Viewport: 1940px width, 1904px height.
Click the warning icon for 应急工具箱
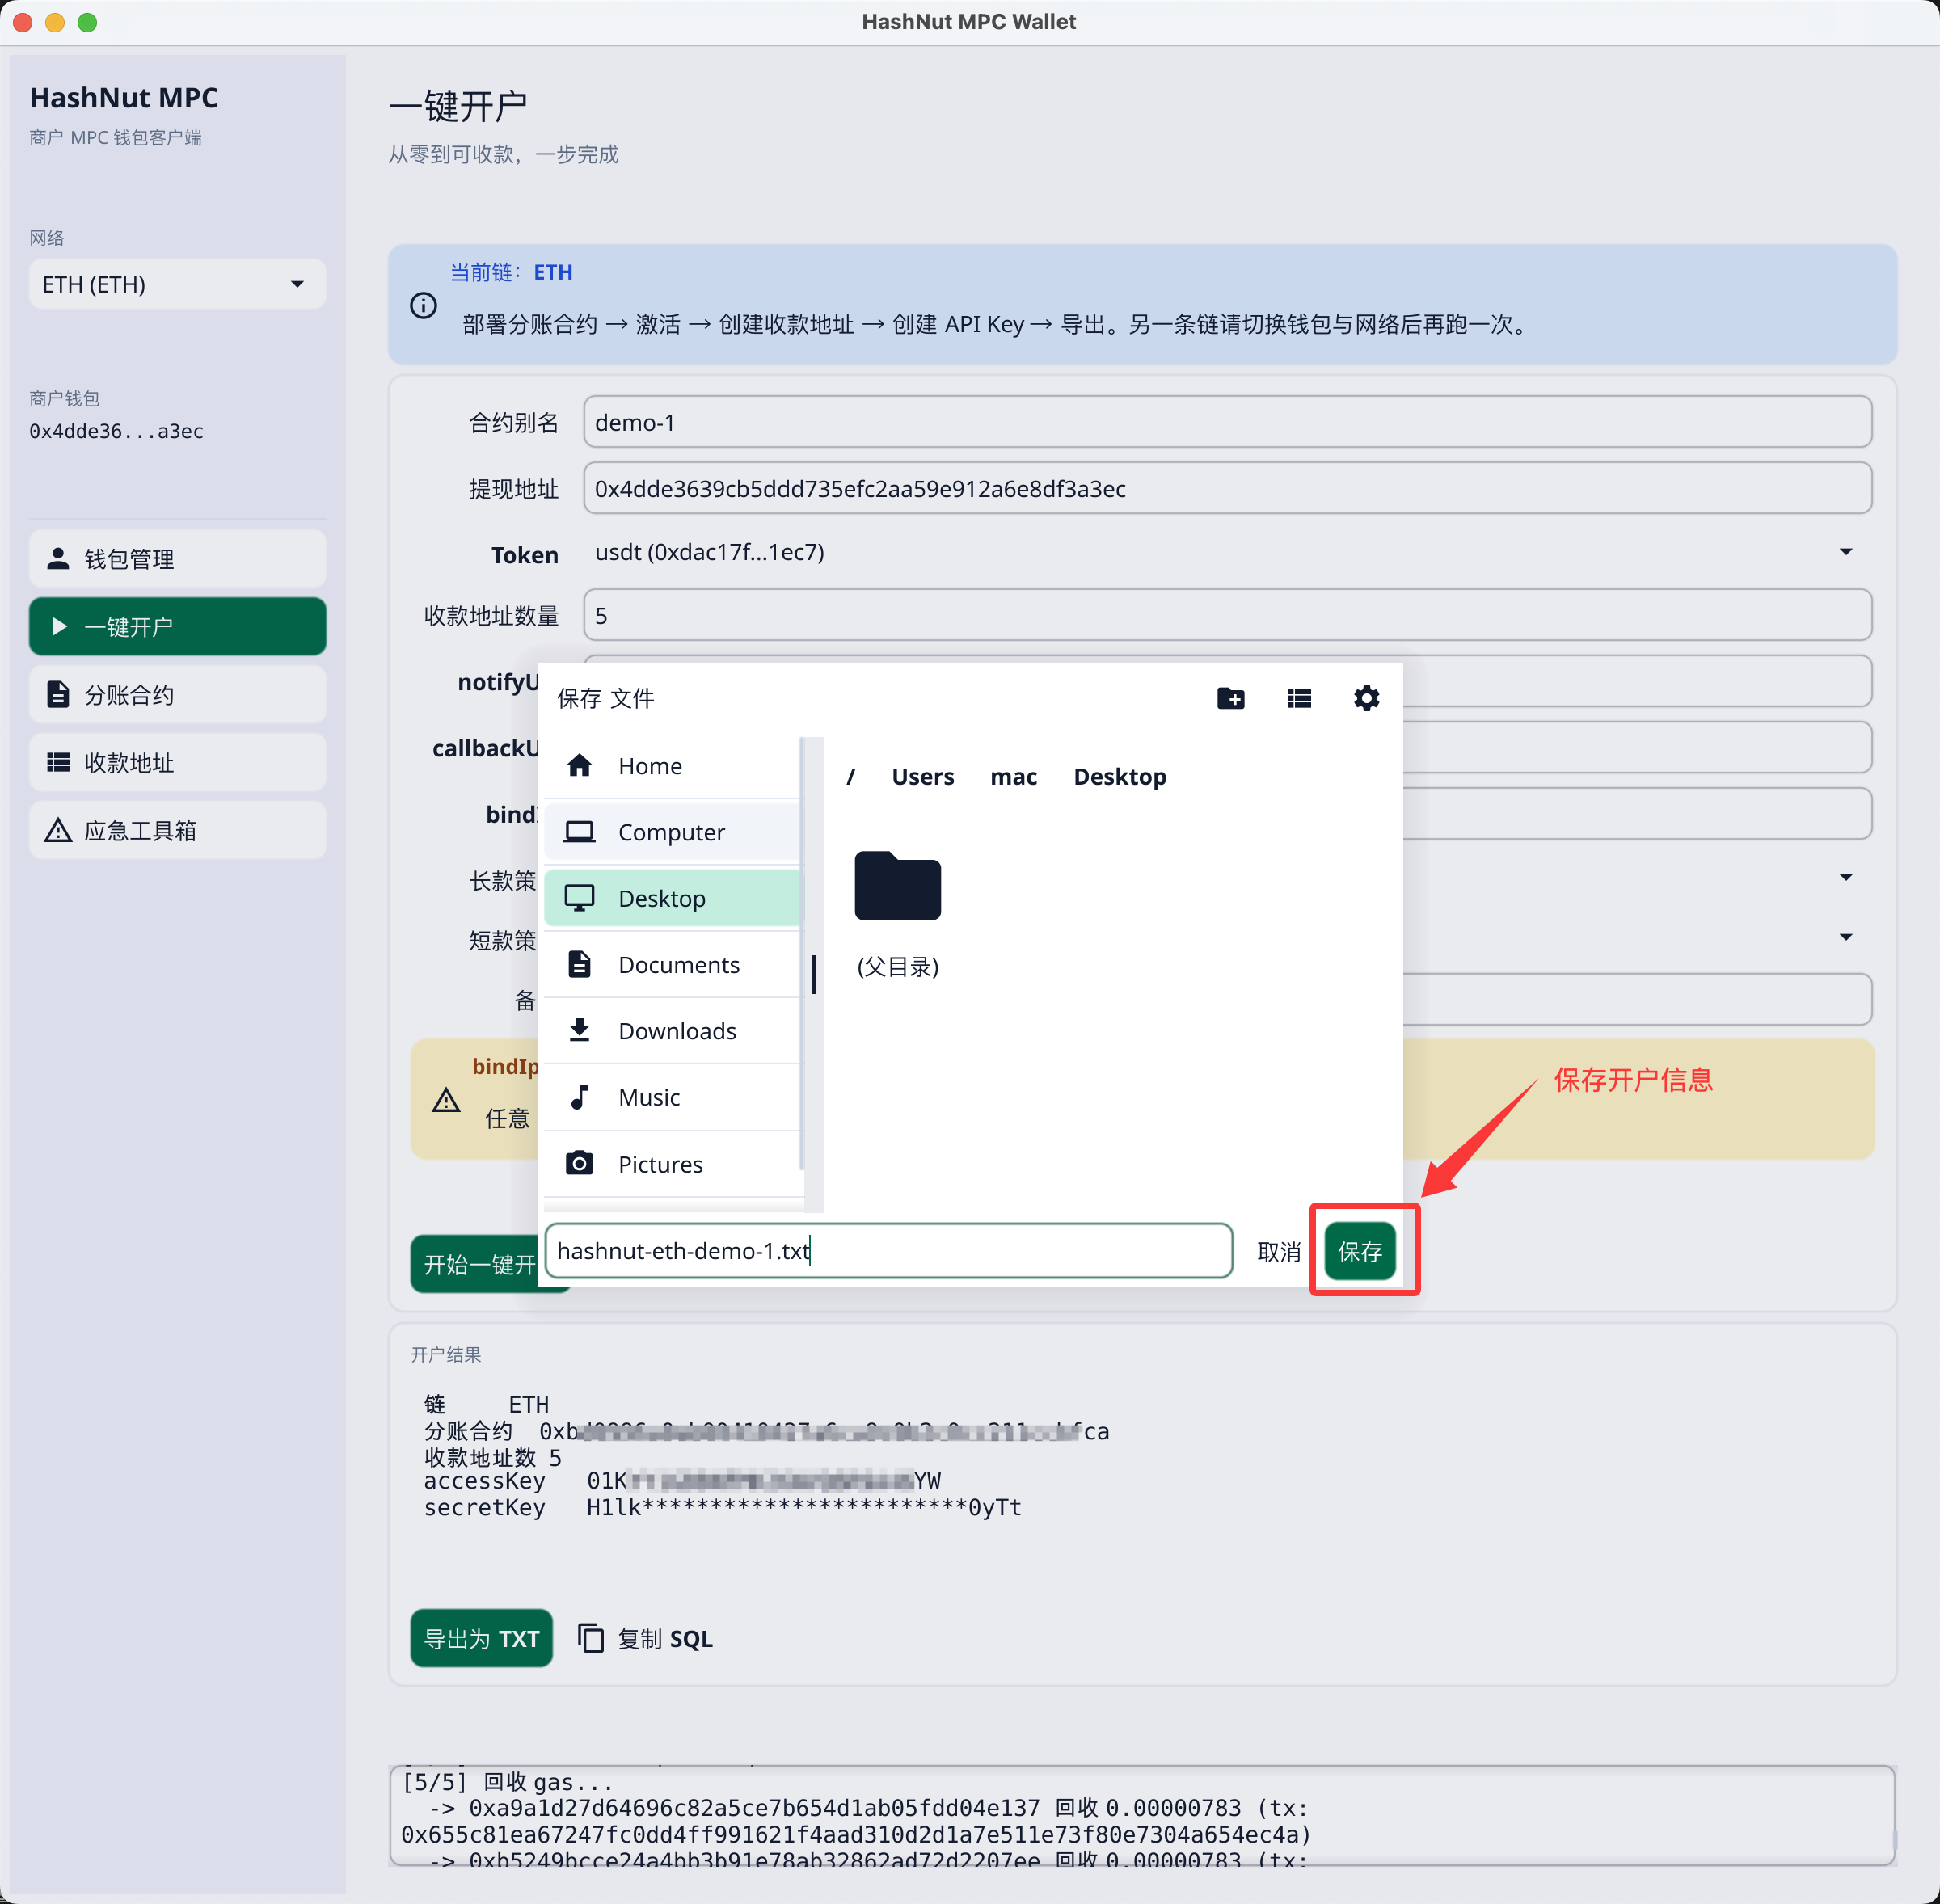click(x=58, y=830)
